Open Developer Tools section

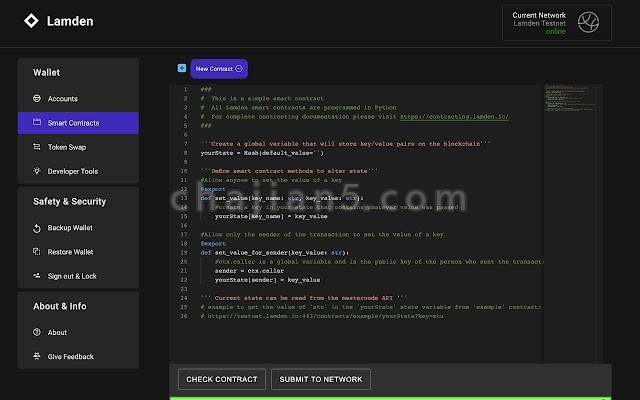pos(78,171)
